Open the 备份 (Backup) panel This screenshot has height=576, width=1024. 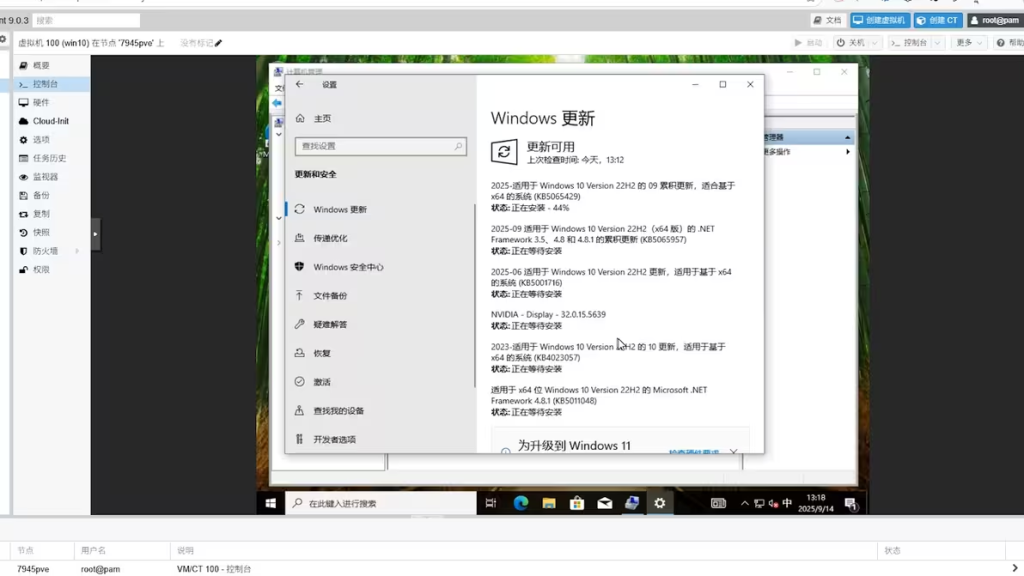click(x=41, y=195)
